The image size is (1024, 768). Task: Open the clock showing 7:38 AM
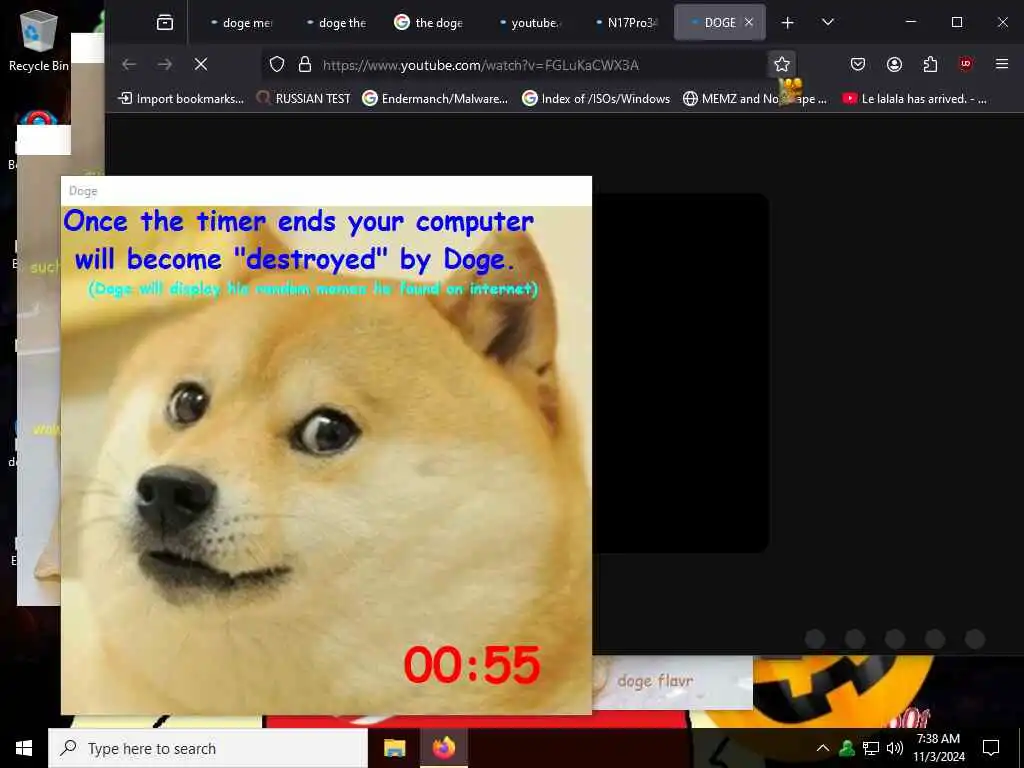click(938, 748)
